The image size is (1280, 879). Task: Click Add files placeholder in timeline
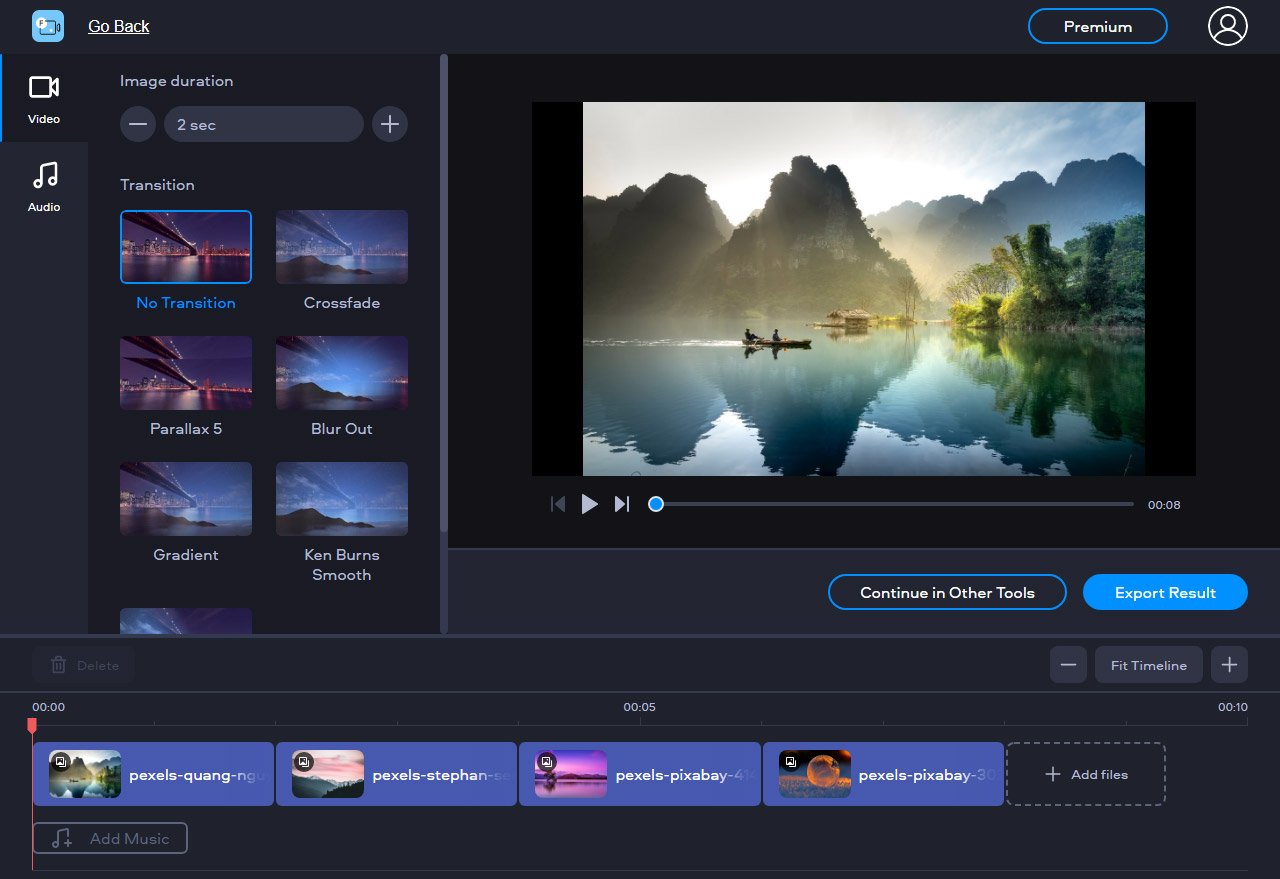tap(1085, 774)
